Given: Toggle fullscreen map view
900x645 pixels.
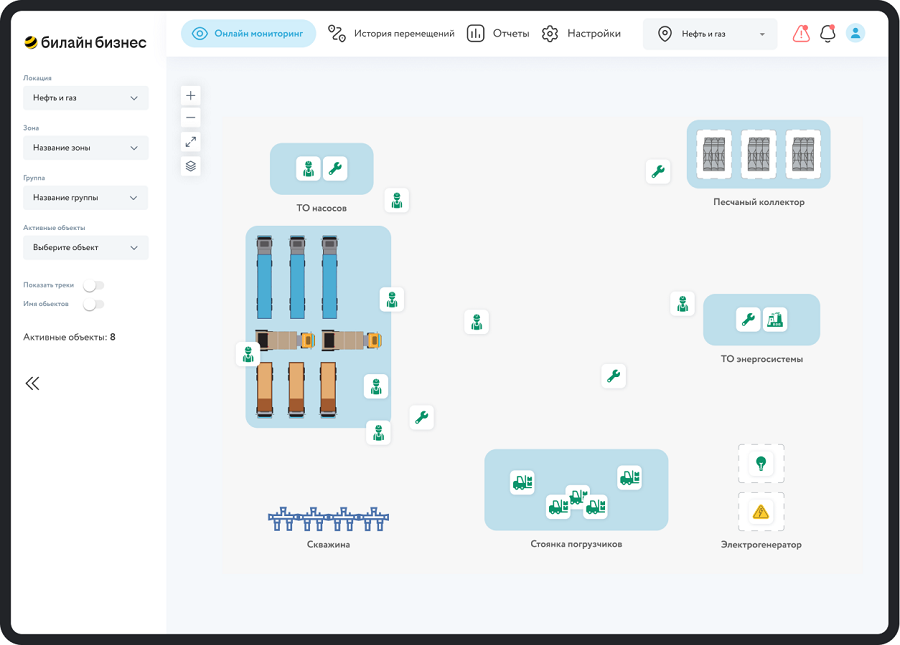Looking at the screenshot, I should coord(191,142).
